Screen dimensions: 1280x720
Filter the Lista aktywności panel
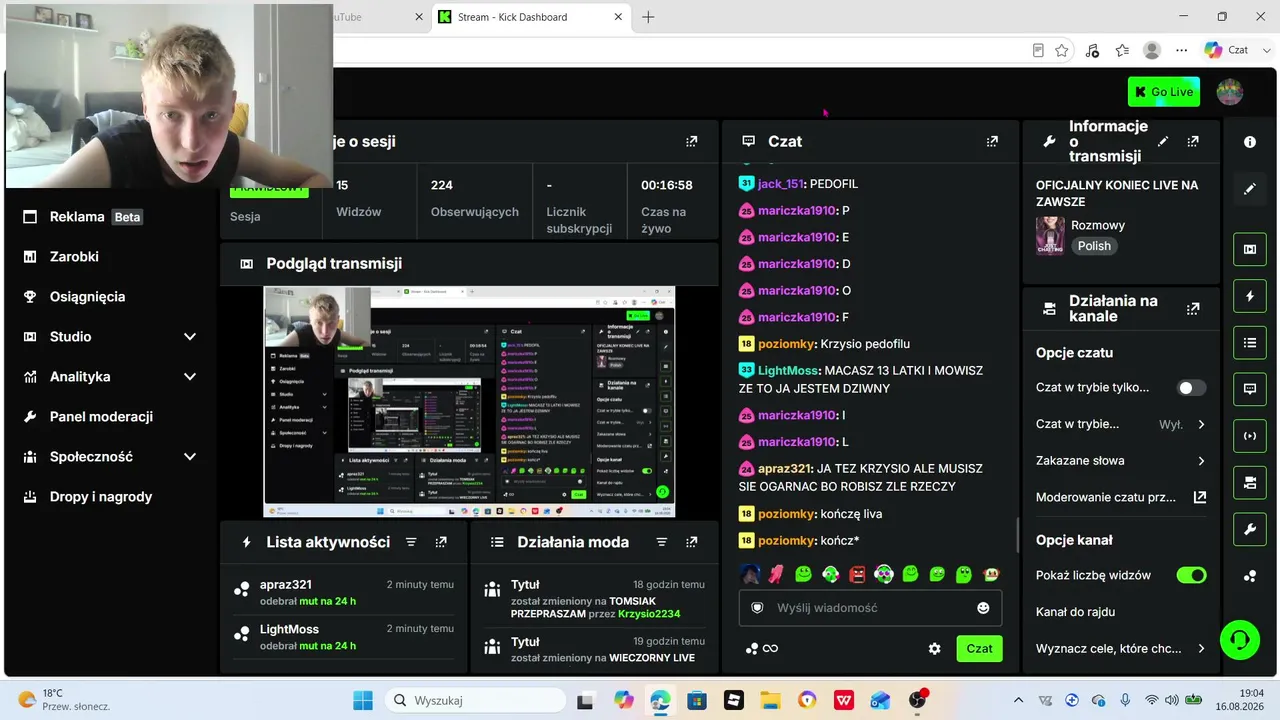pyautogui.click(x=411, y=542)
